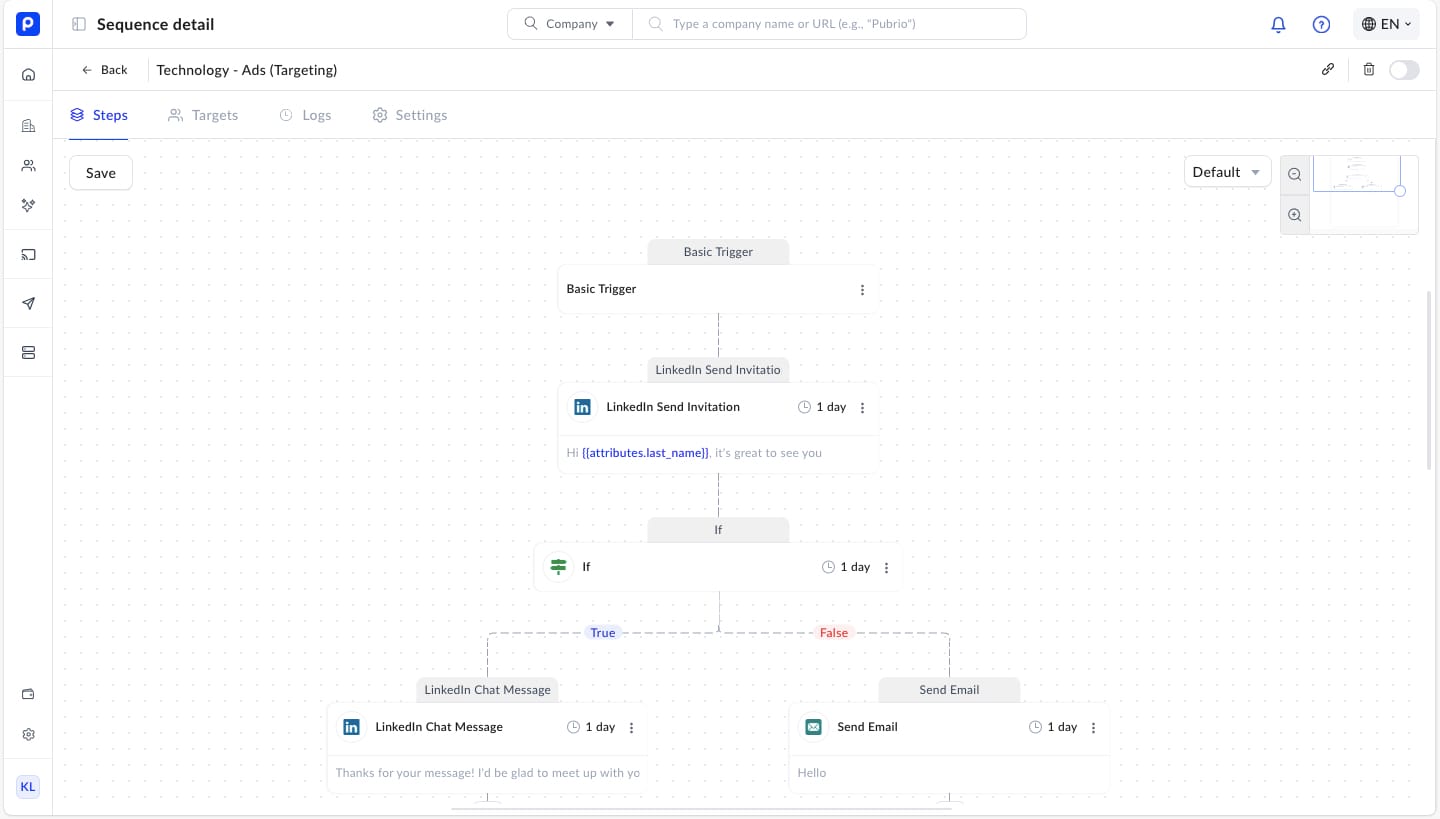1440x819 pixels.
Task: Click the Save button
Action: (x=101, y=173)
